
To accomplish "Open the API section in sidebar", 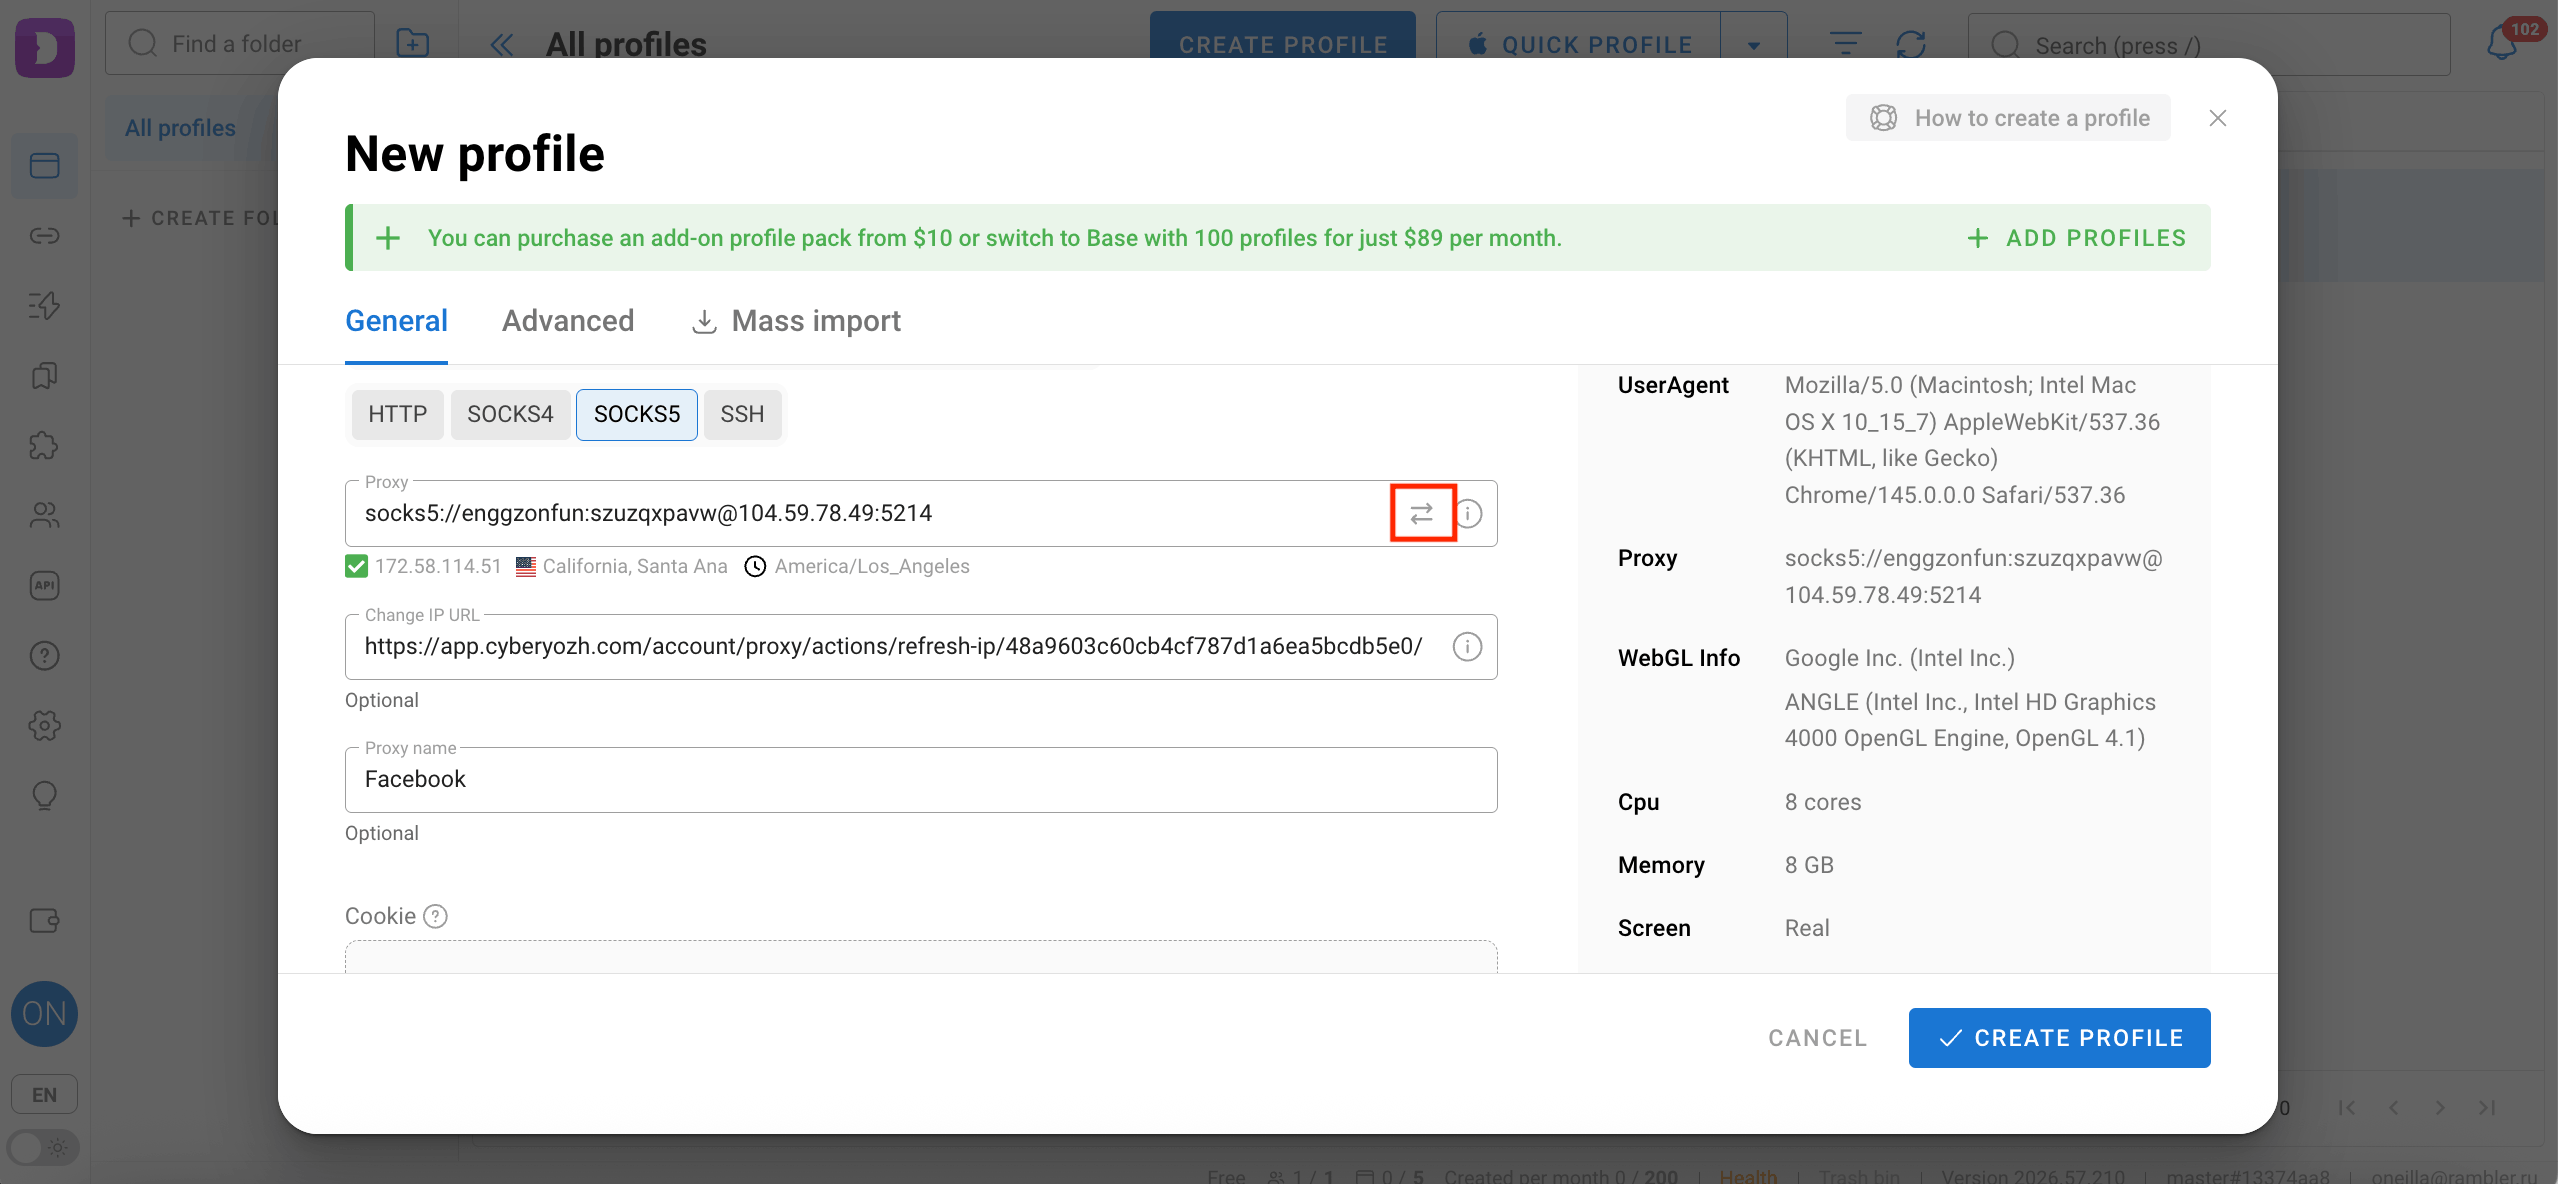I will [x=44, y=586].
